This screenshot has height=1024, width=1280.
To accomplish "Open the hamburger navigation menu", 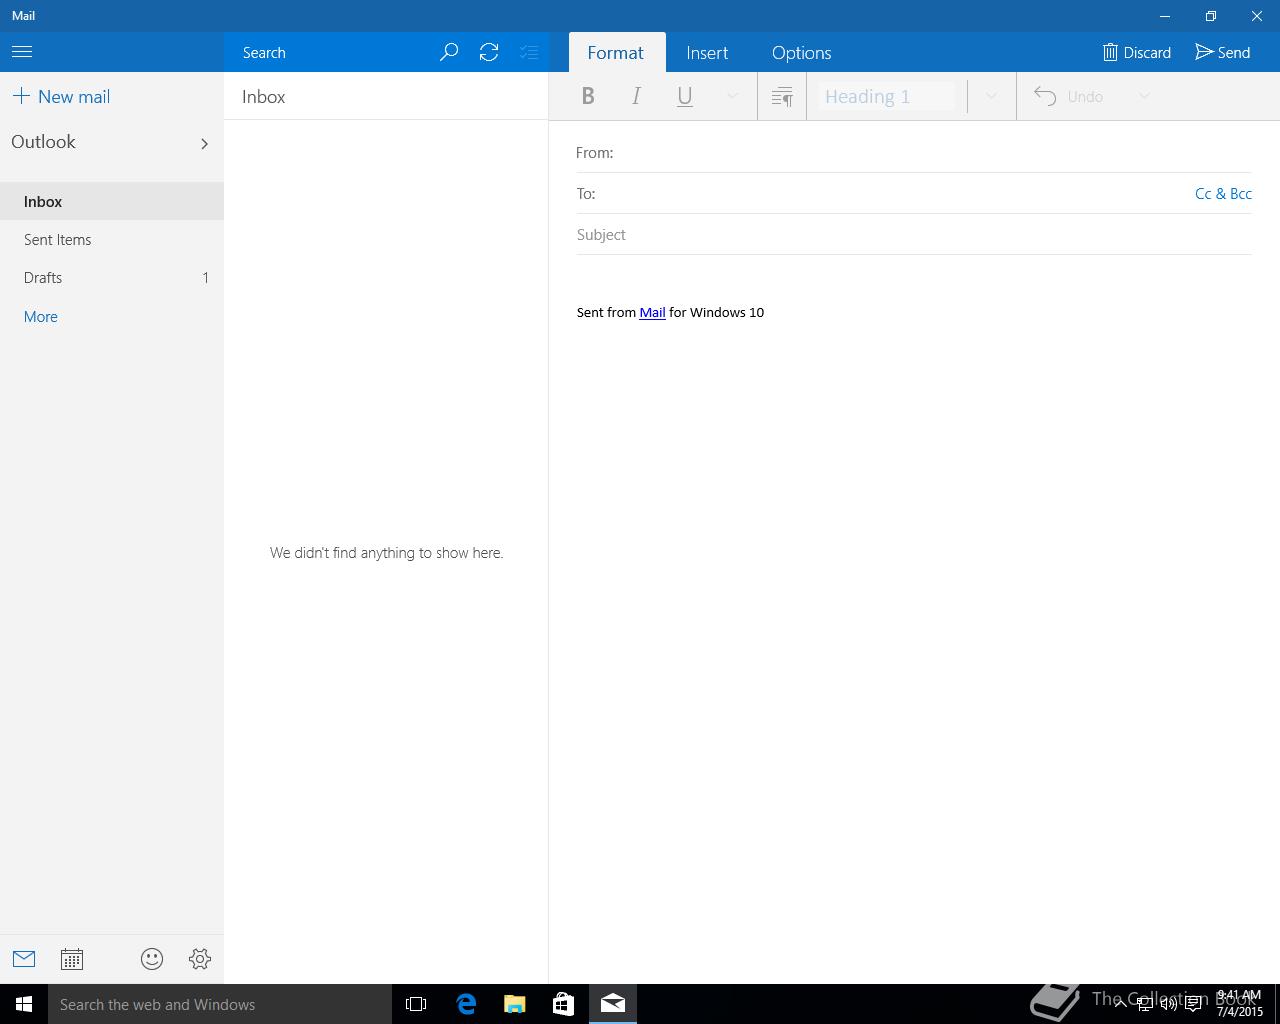I will click(22, 52).
